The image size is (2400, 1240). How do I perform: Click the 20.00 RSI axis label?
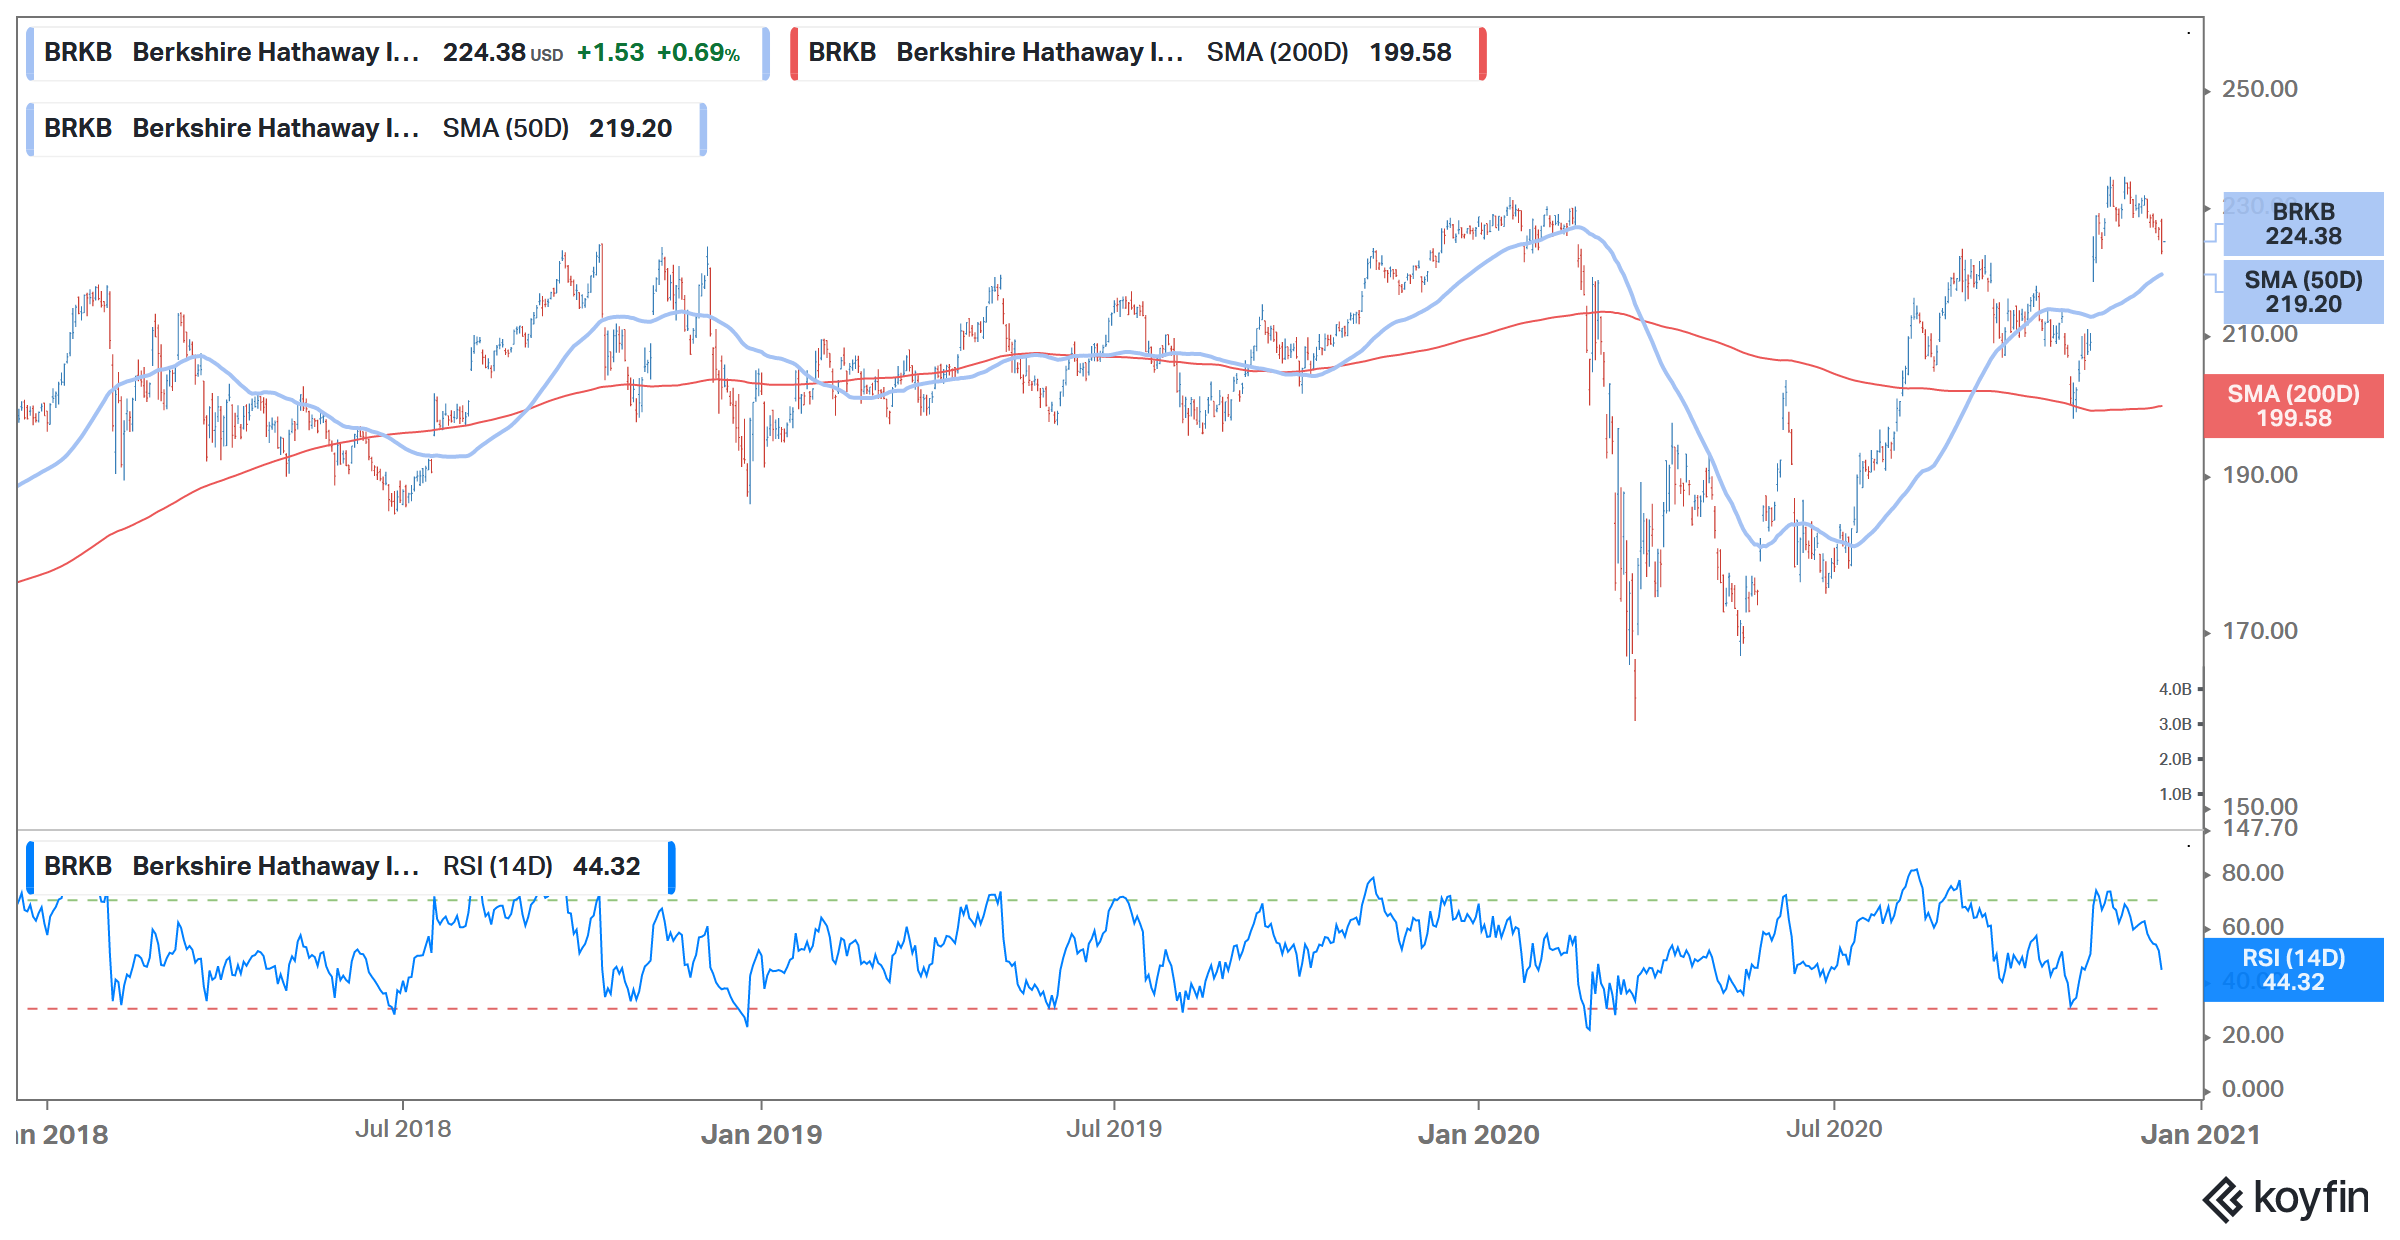point(2252,1035)
